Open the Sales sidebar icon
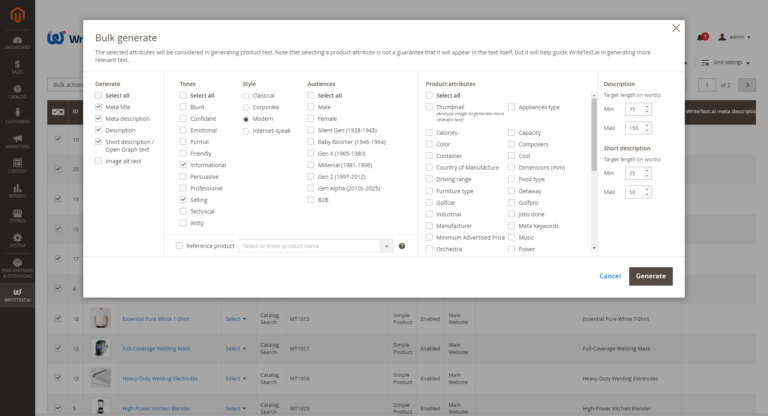This screenshot has width=768, height=416. [18, 67]
